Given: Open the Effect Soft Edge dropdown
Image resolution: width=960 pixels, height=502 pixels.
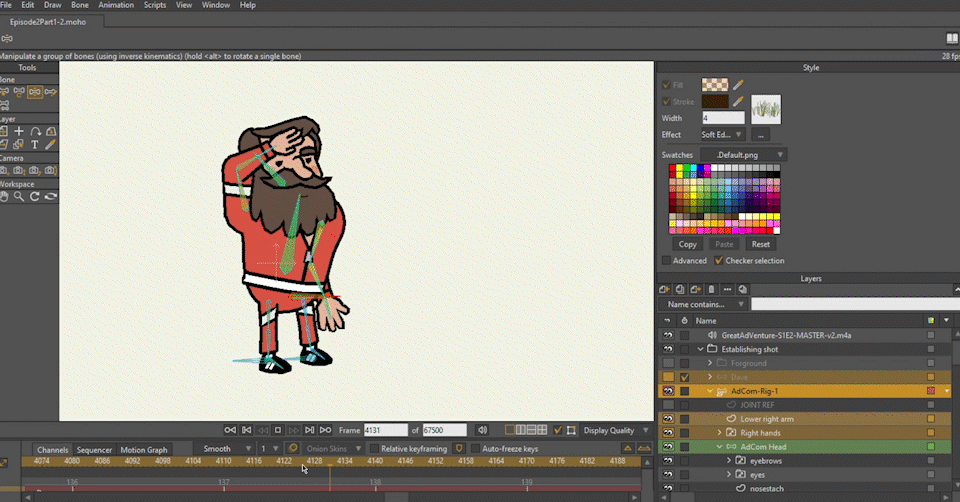Looking at the screenshot, I should [722, 135].
